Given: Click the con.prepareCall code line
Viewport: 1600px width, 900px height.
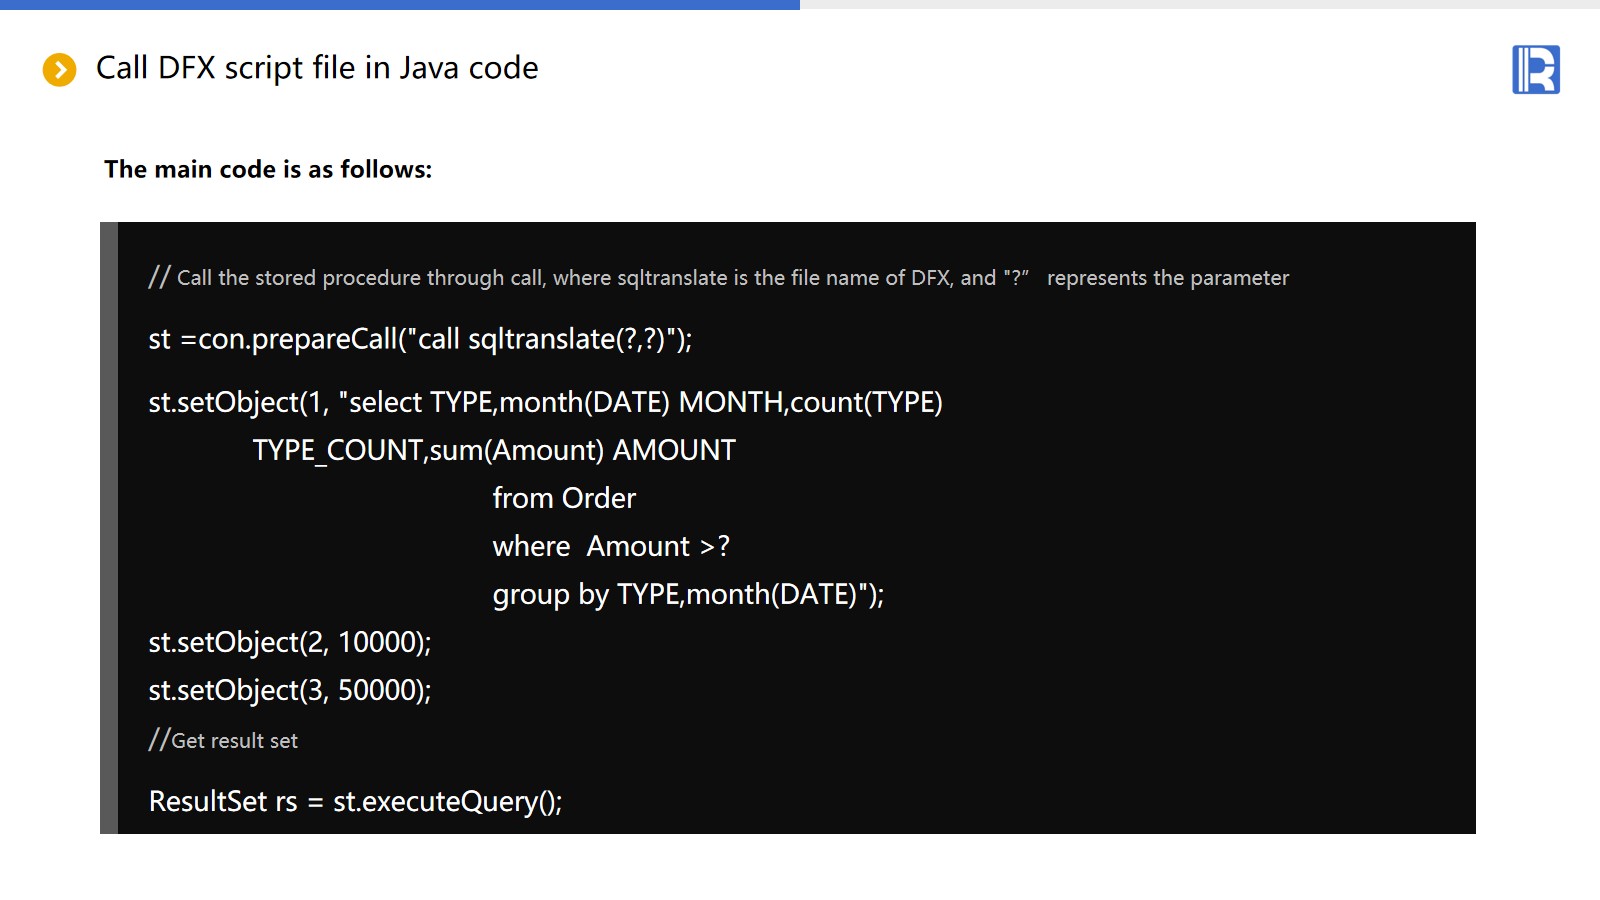Looking at the screenshot, I should 420,340.
